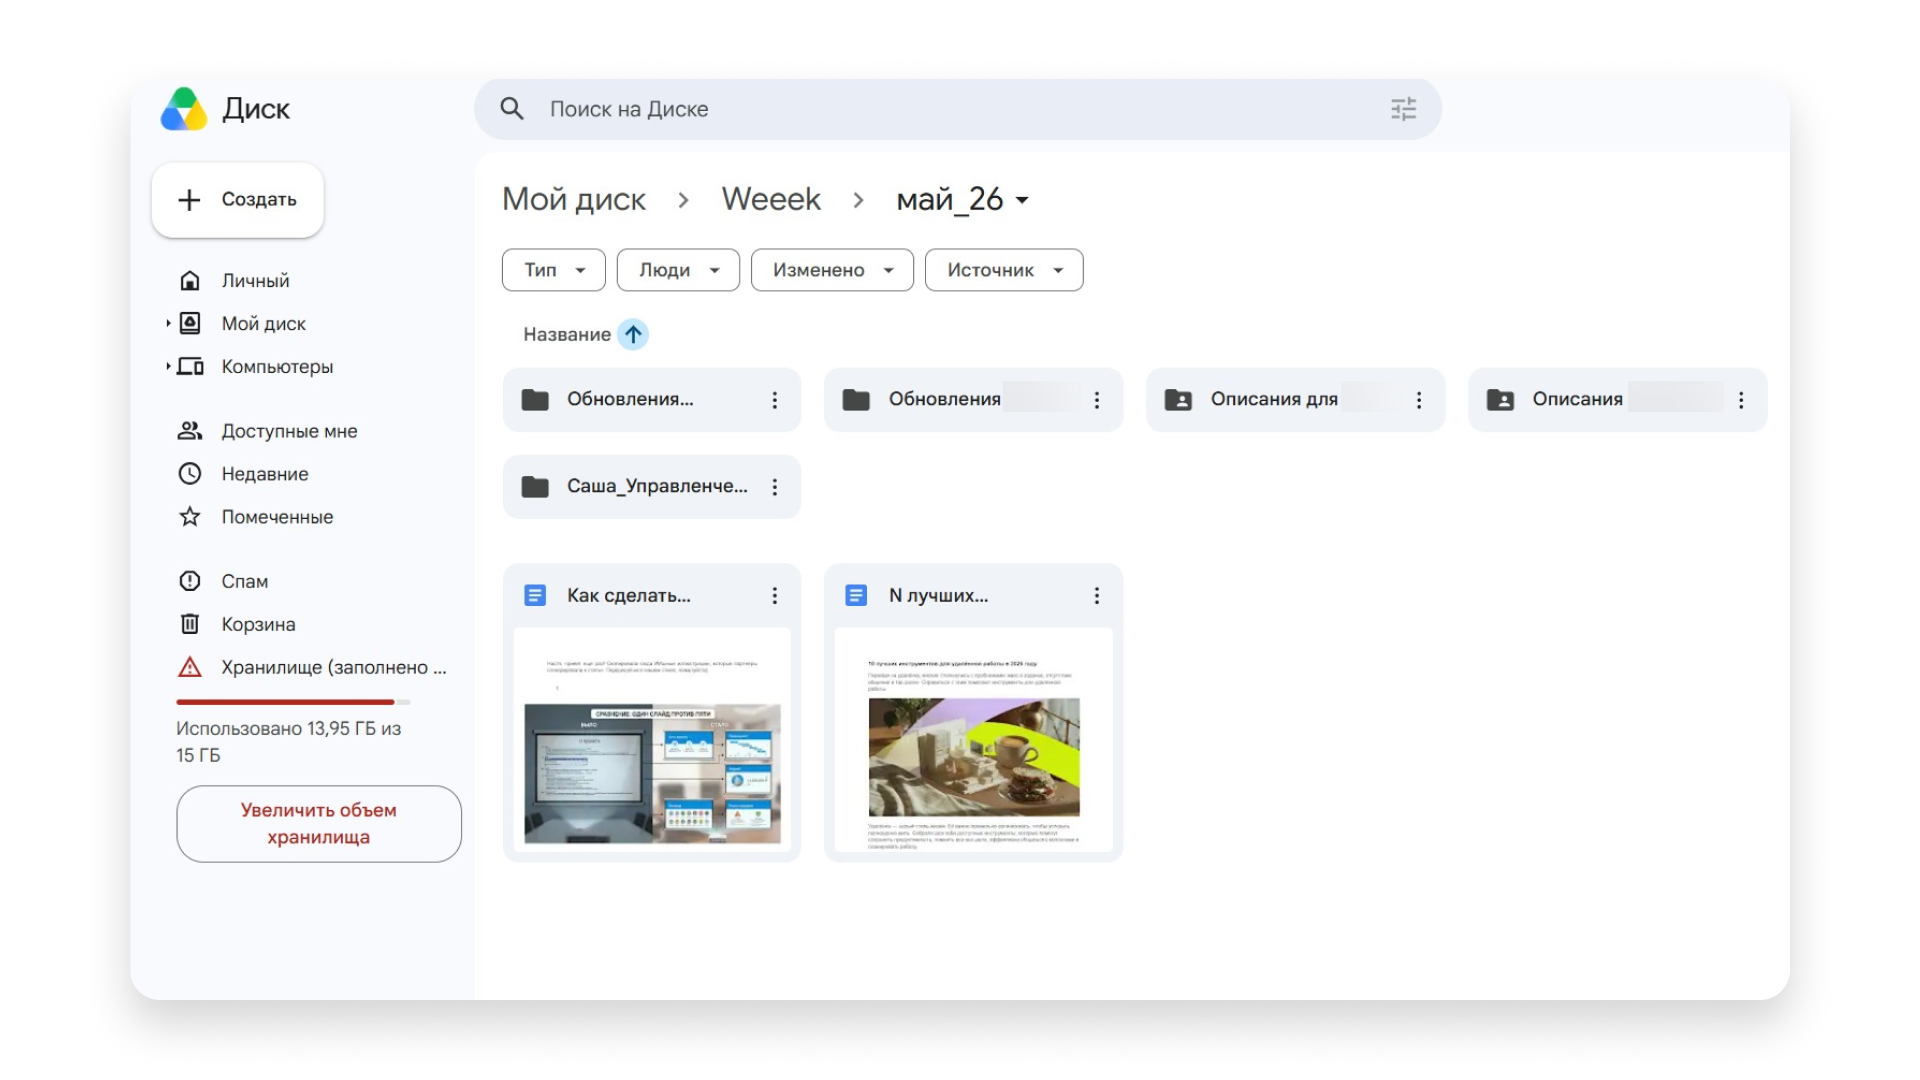Viewport: 1920px width, 1080px height.
Task: Click the Создать button
Action: [x=238, y=200]
